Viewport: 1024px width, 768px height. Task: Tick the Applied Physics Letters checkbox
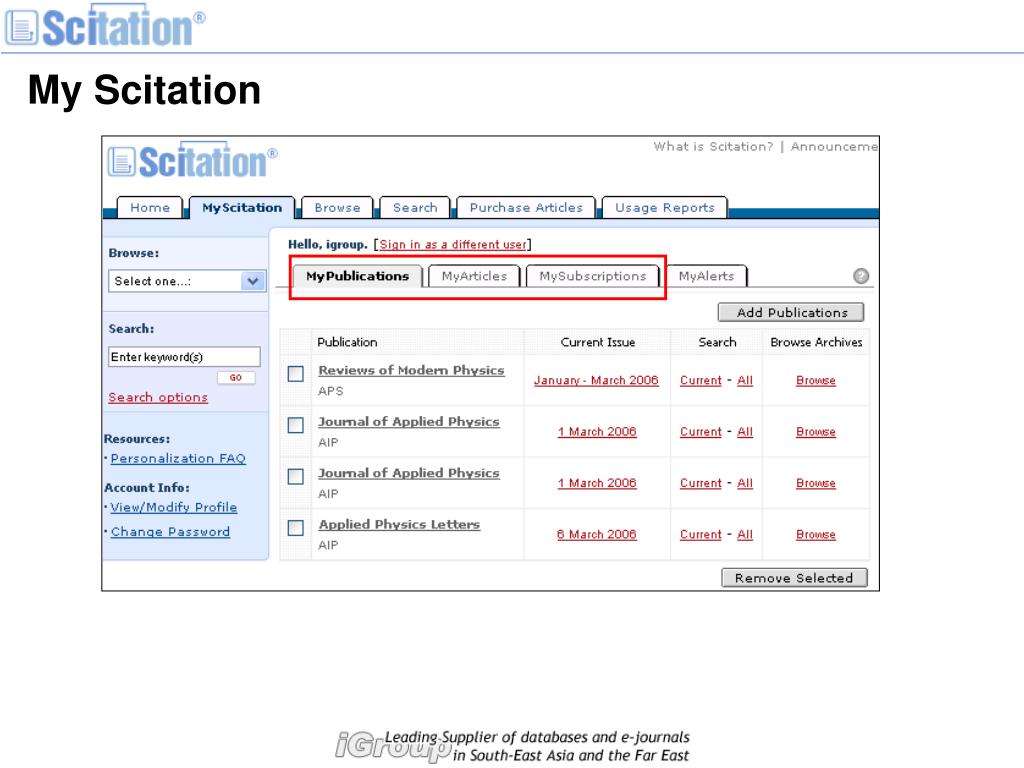296,528
